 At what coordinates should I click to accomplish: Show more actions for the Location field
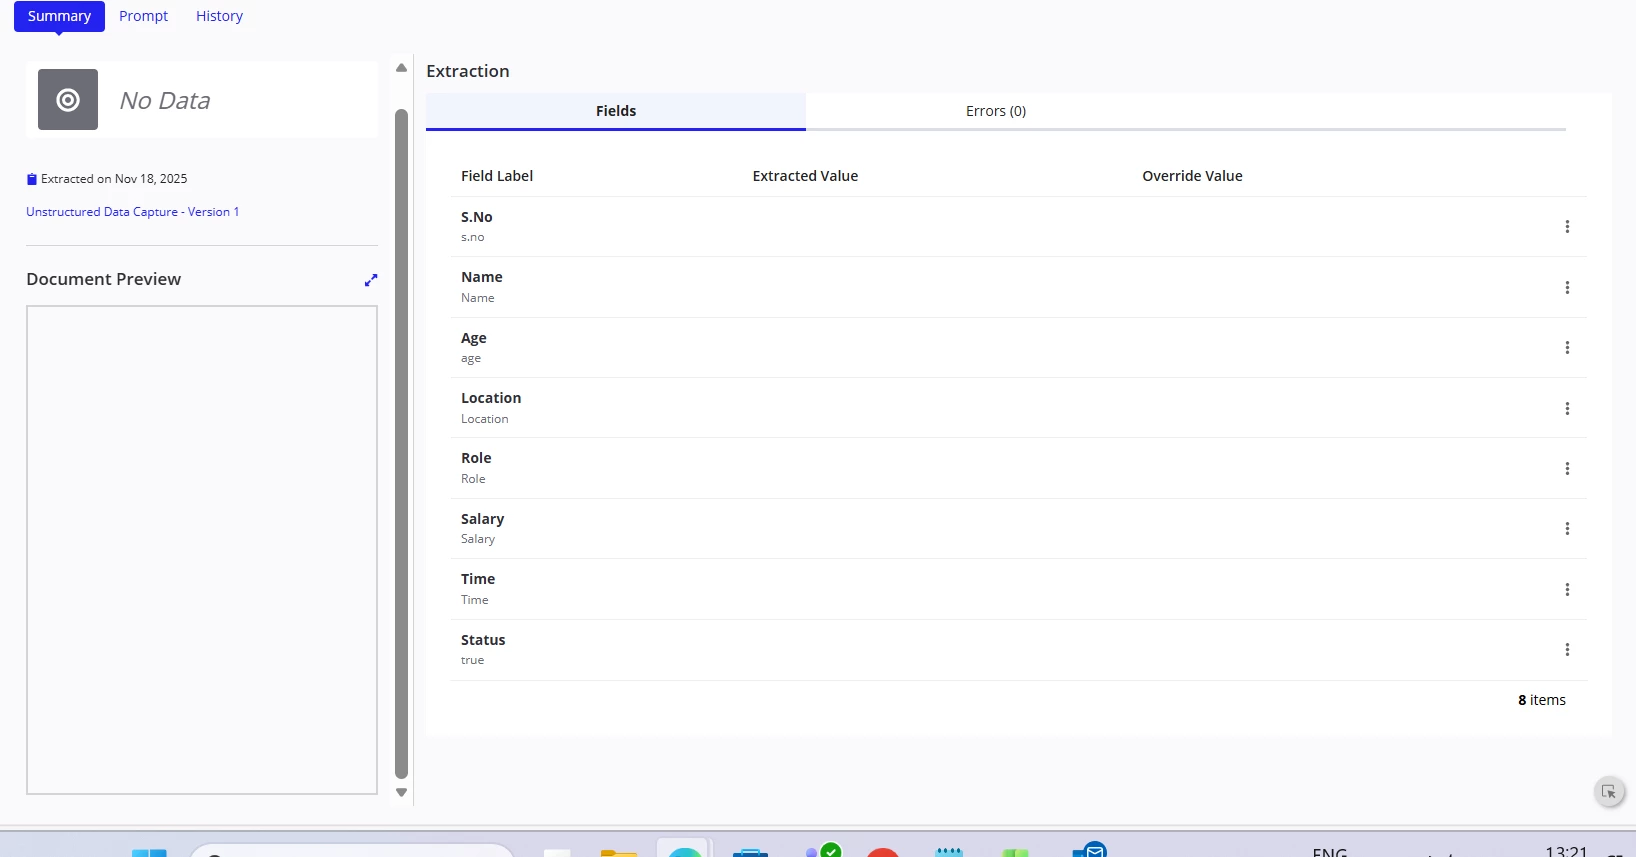click(x=1567, y=409)
